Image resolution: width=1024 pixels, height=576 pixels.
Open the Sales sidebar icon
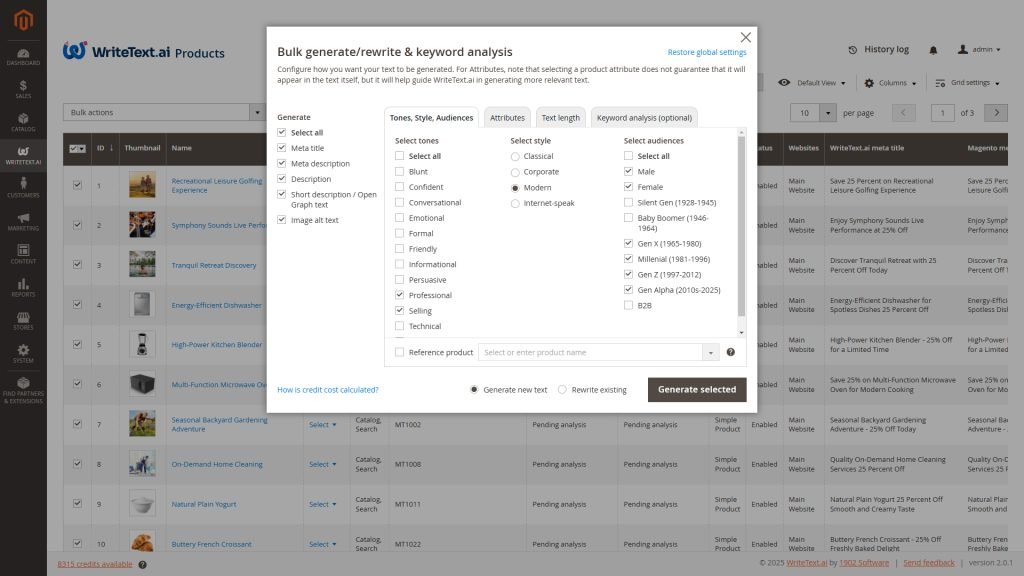coord(23,90)
